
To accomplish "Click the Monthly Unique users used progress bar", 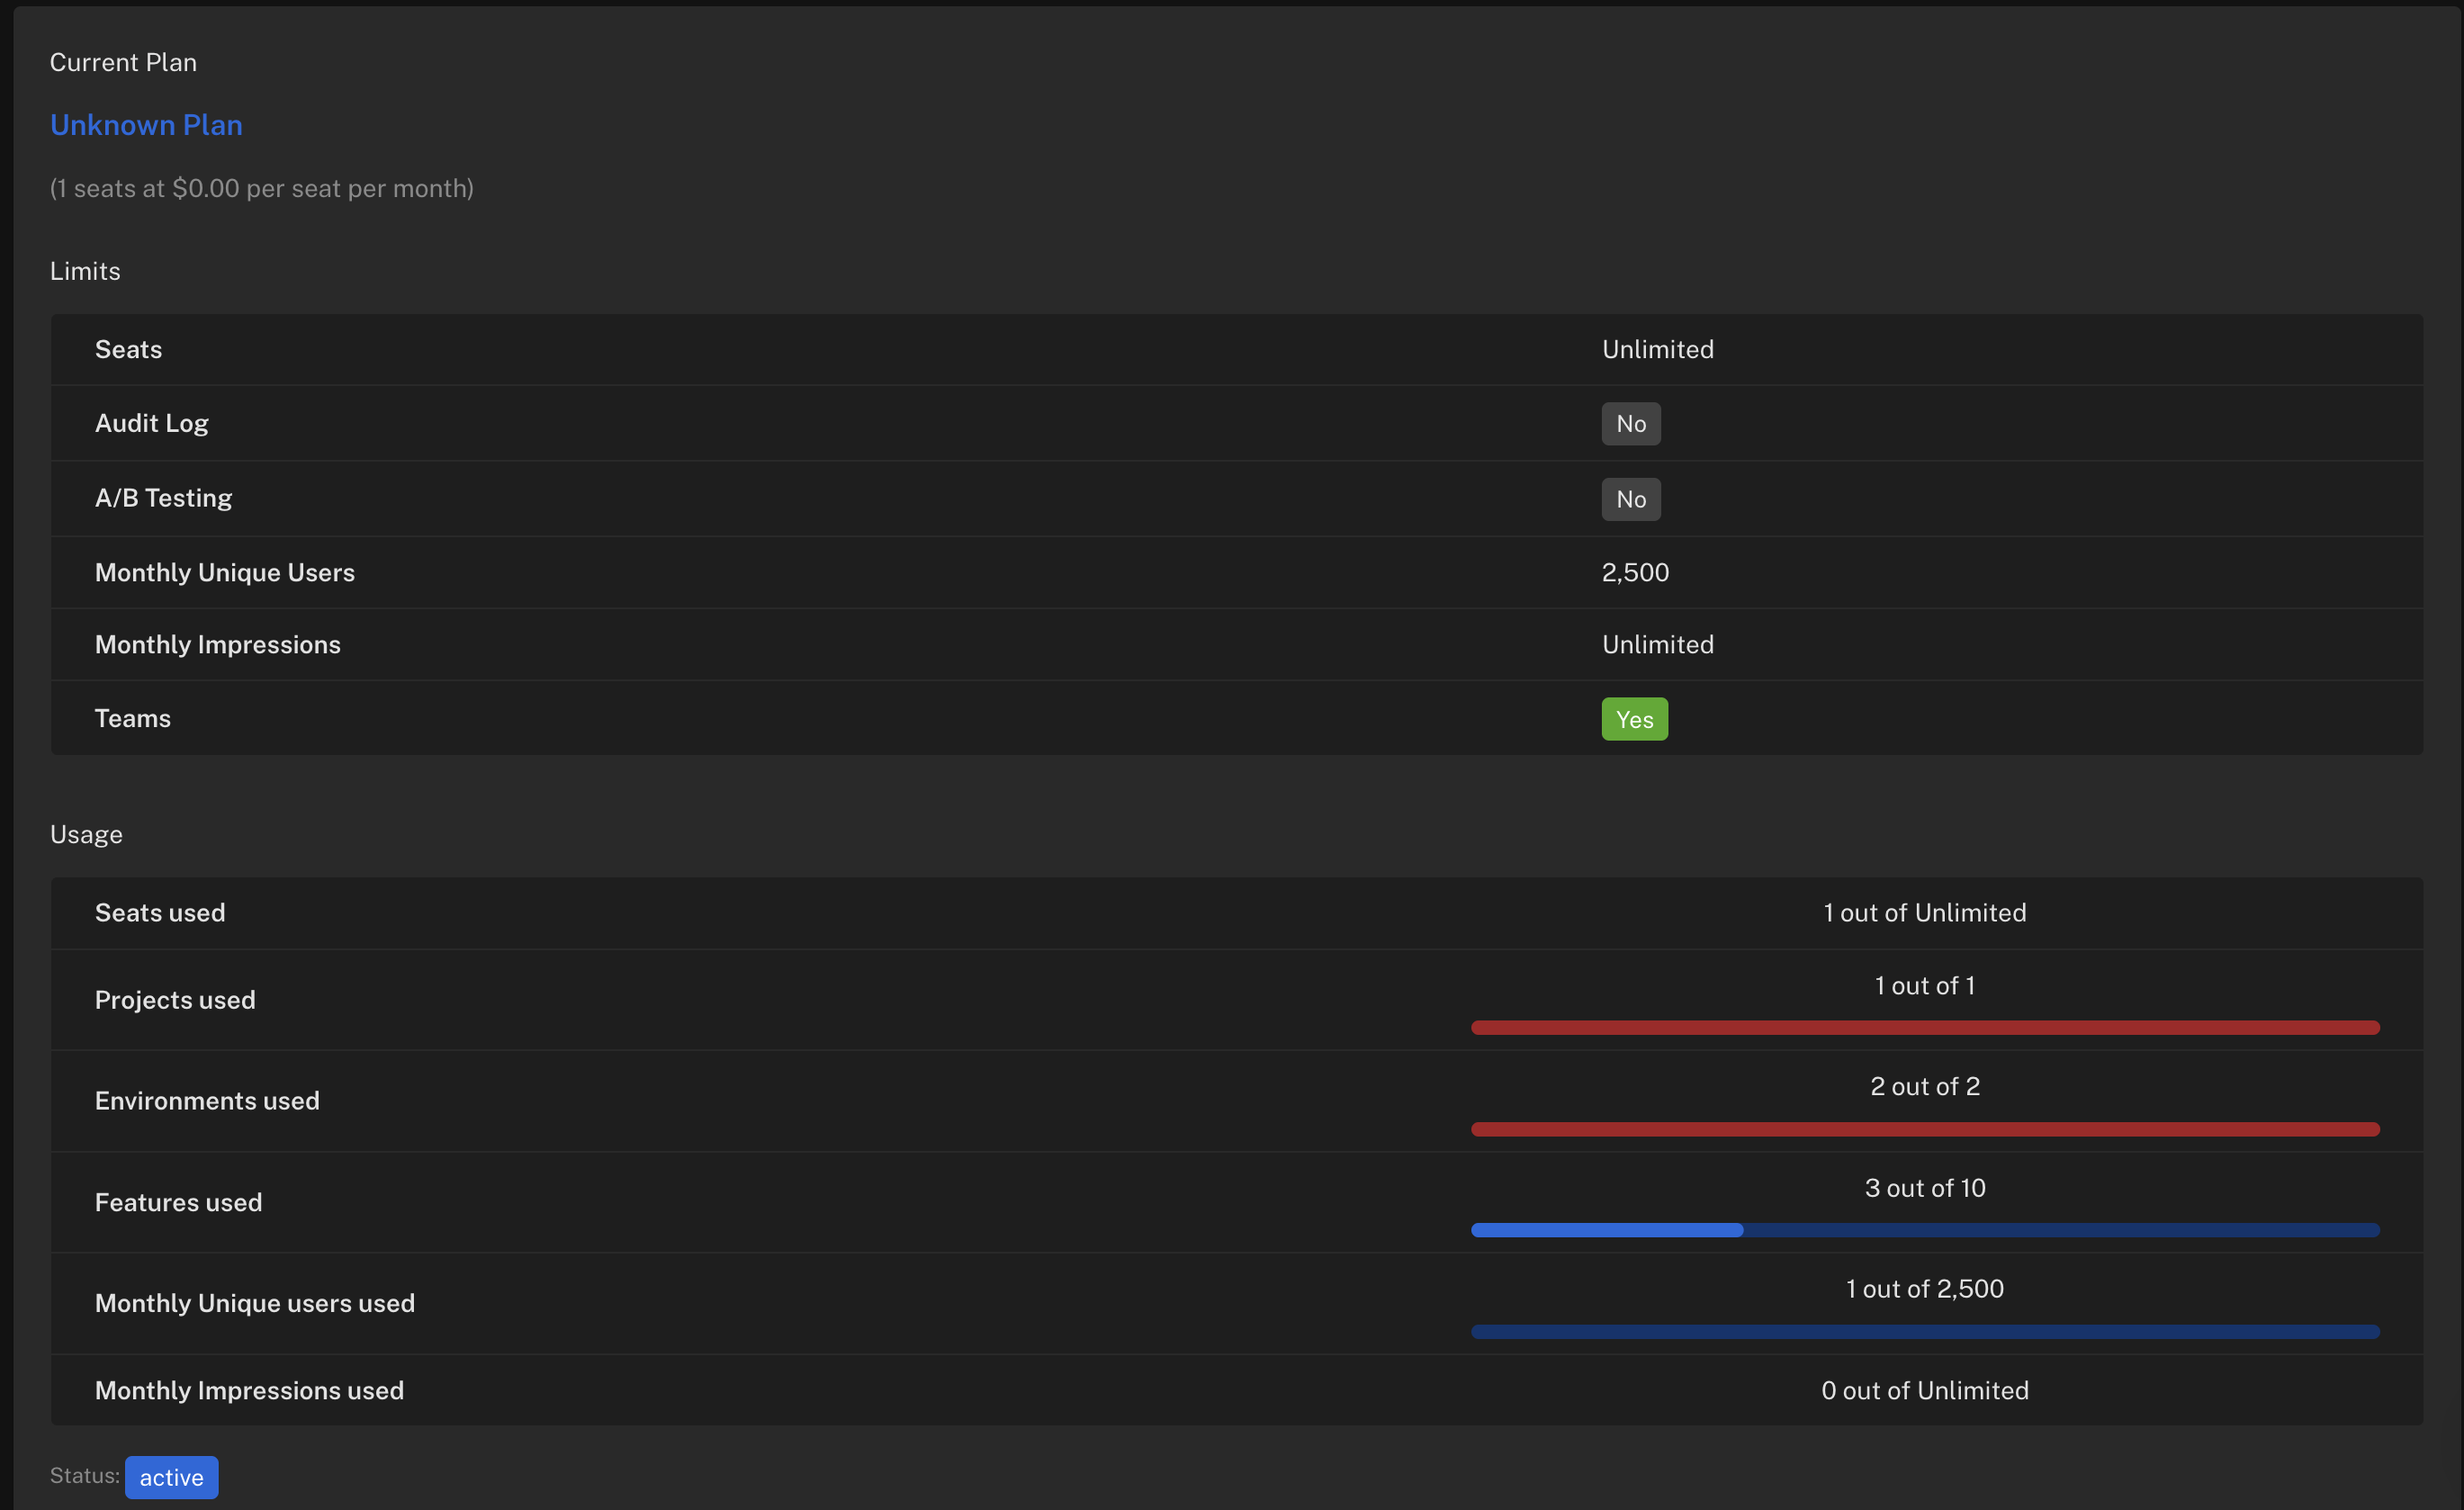I will pos(1924,1331).
